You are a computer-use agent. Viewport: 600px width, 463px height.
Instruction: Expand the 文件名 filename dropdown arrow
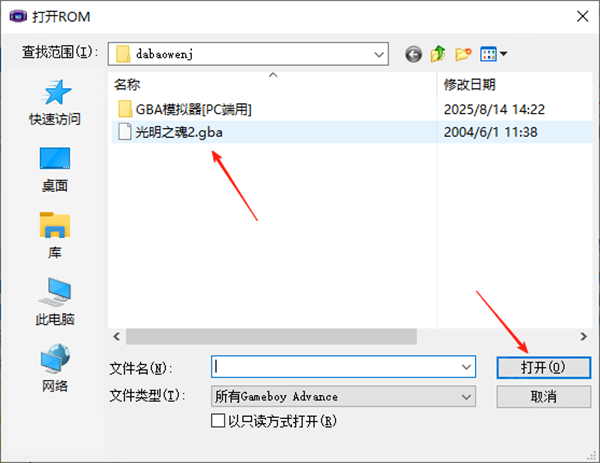(x=466, y=367)
